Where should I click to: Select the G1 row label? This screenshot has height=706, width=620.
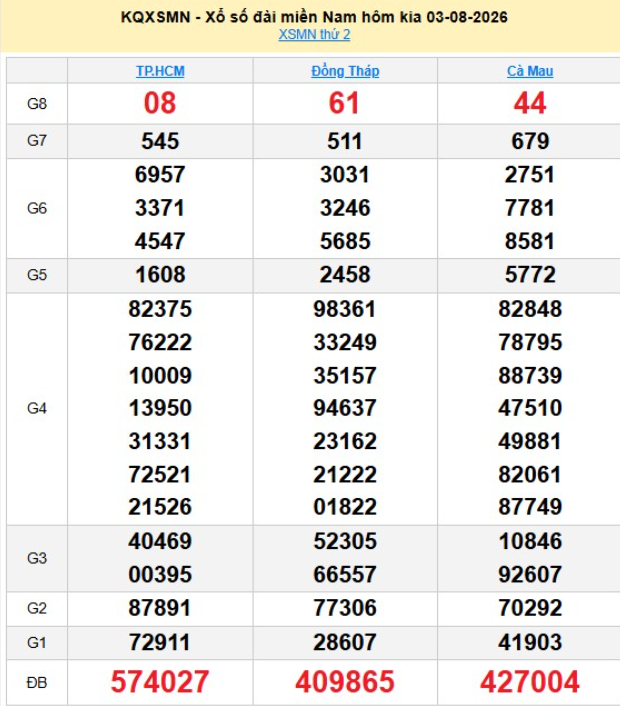[37, 643]
